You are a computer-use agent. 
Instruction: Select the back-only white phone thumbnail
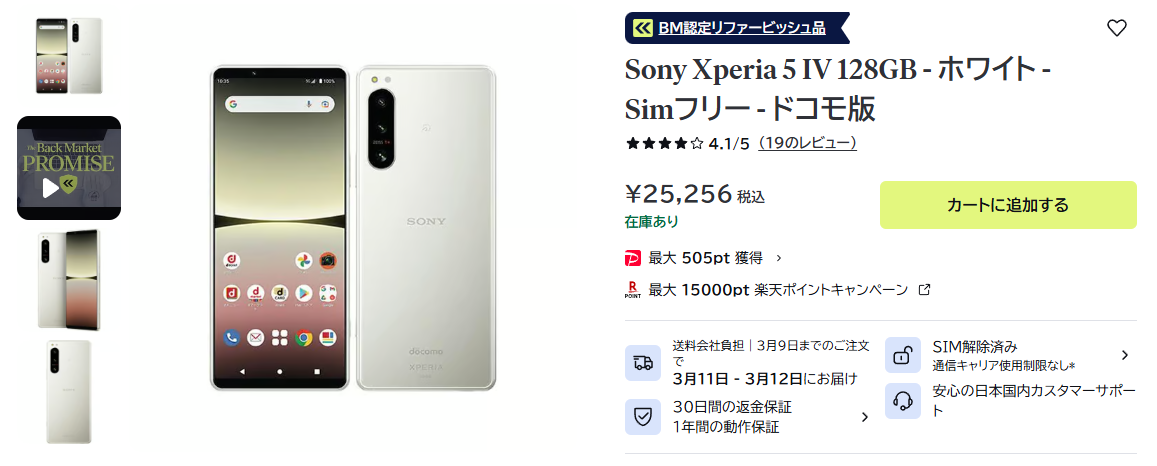69,392
